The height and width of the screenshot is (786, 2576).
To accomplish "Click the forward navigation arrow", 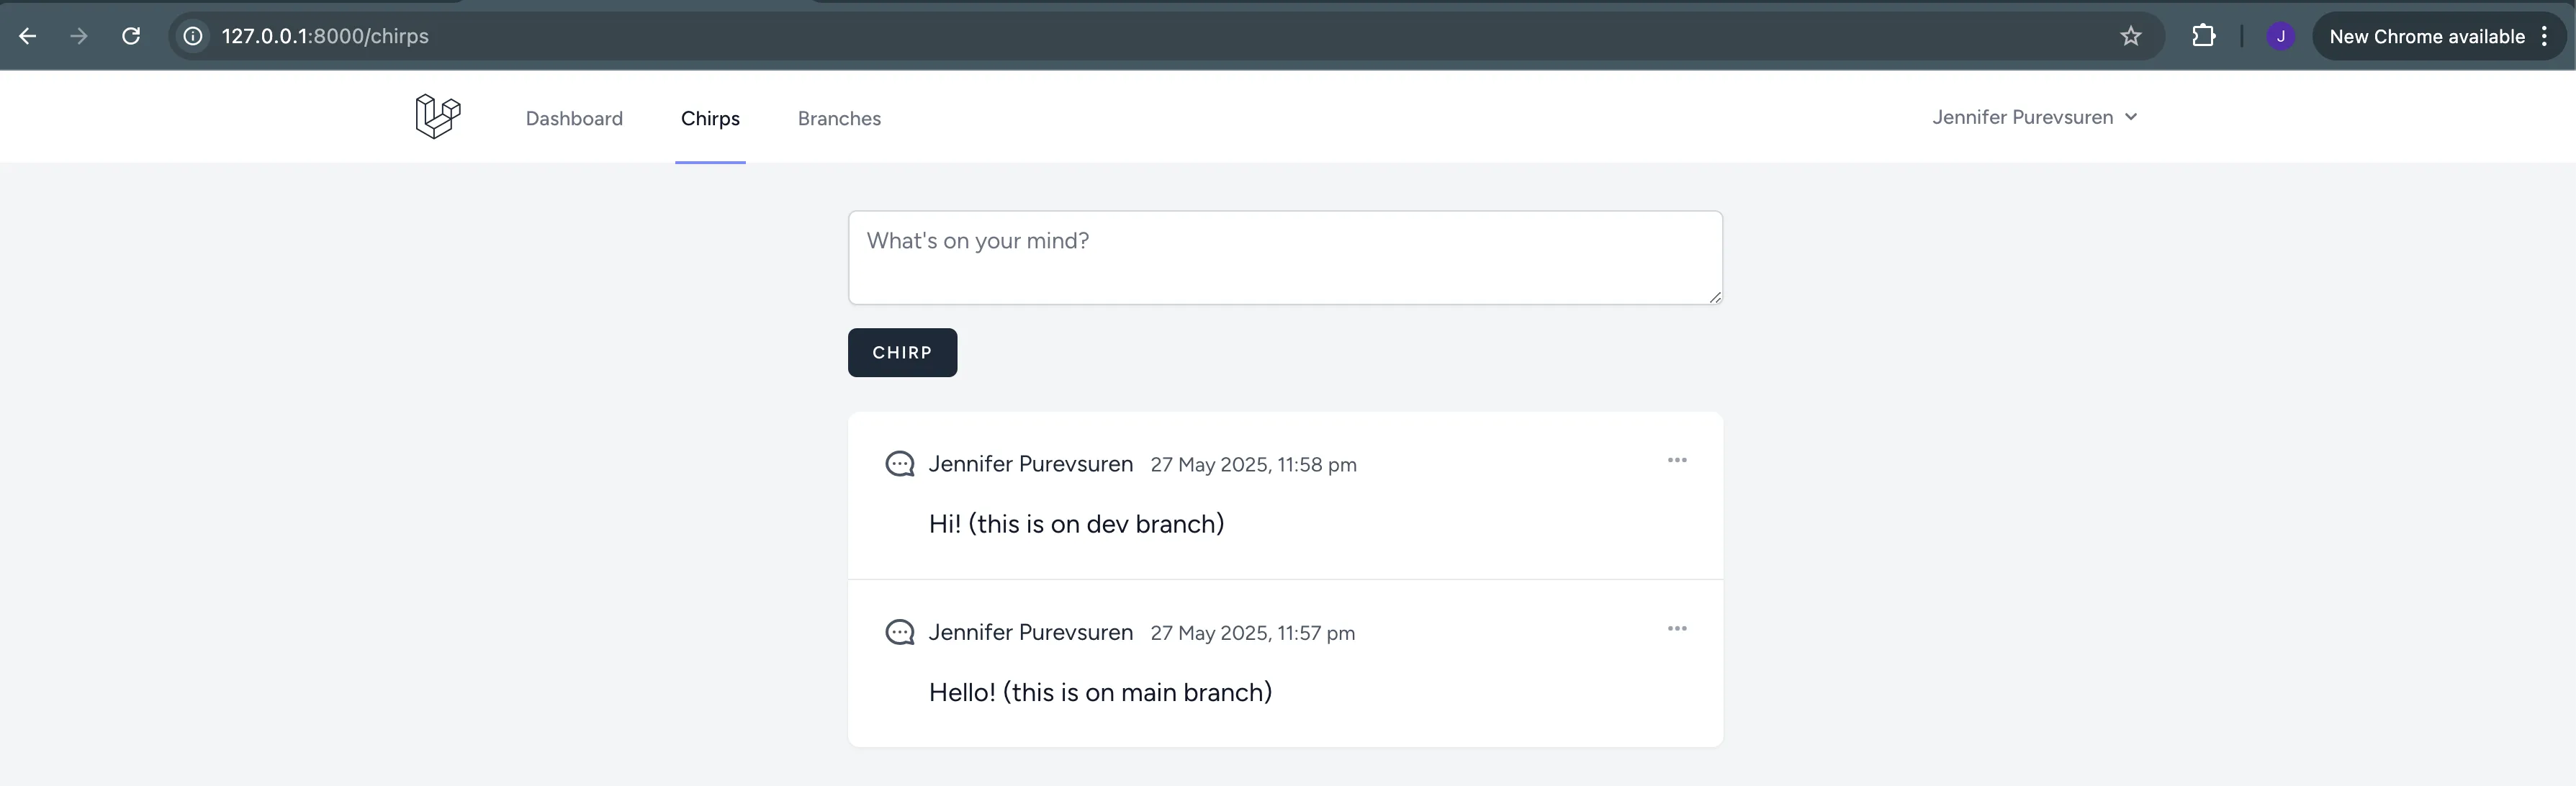I will [79, 36].
